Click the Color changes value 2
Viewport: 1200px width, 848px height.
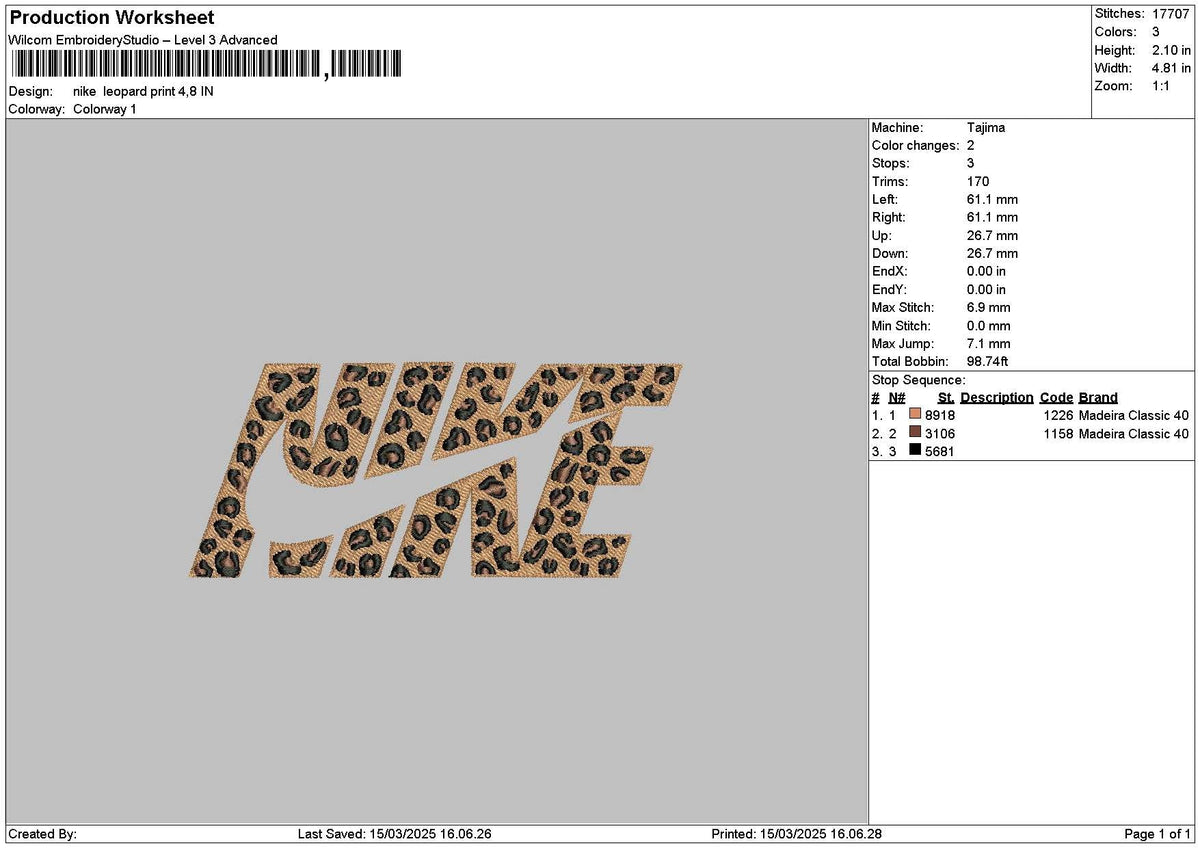(971, 145)
